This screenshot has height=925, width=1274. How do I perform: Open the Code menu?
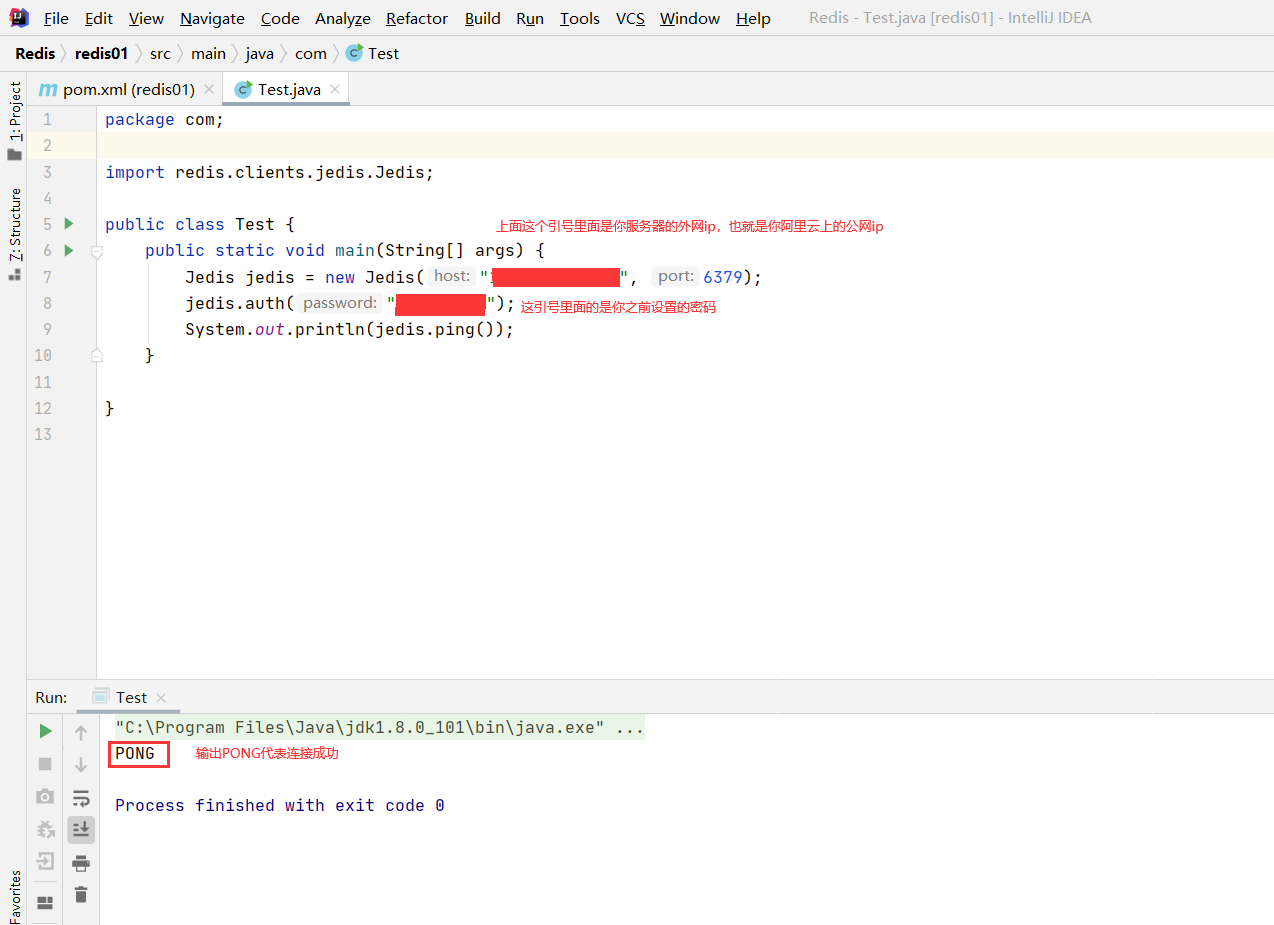click(280, 18)
